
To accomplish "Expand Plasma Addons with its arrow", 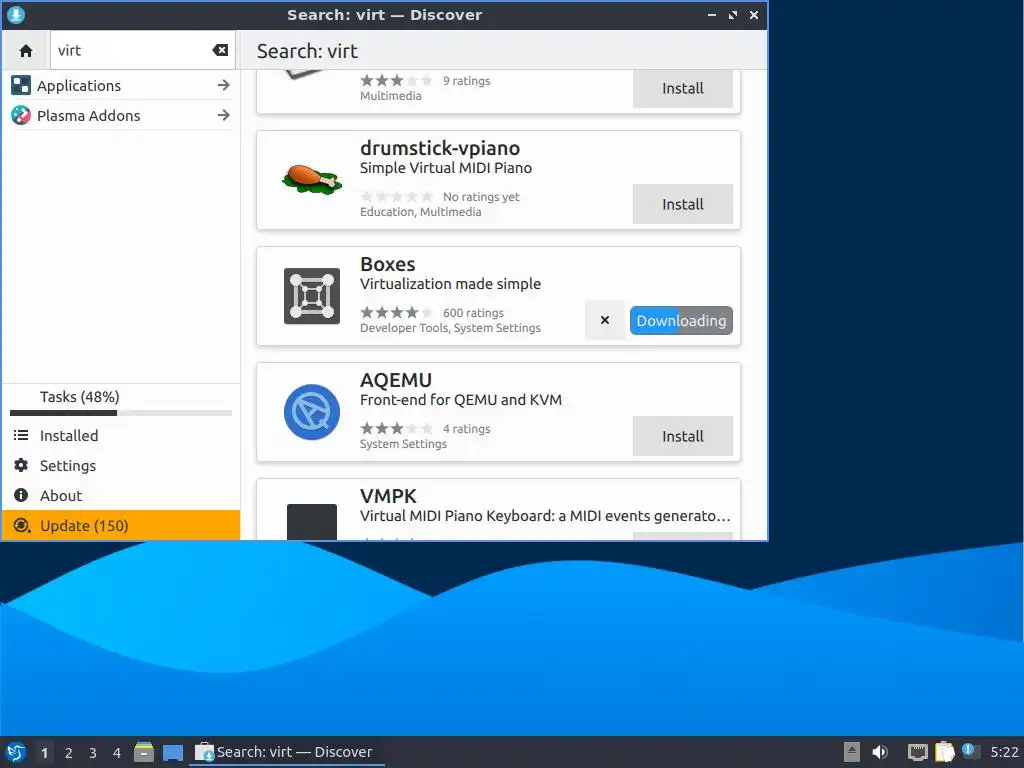I will (223, 116).
